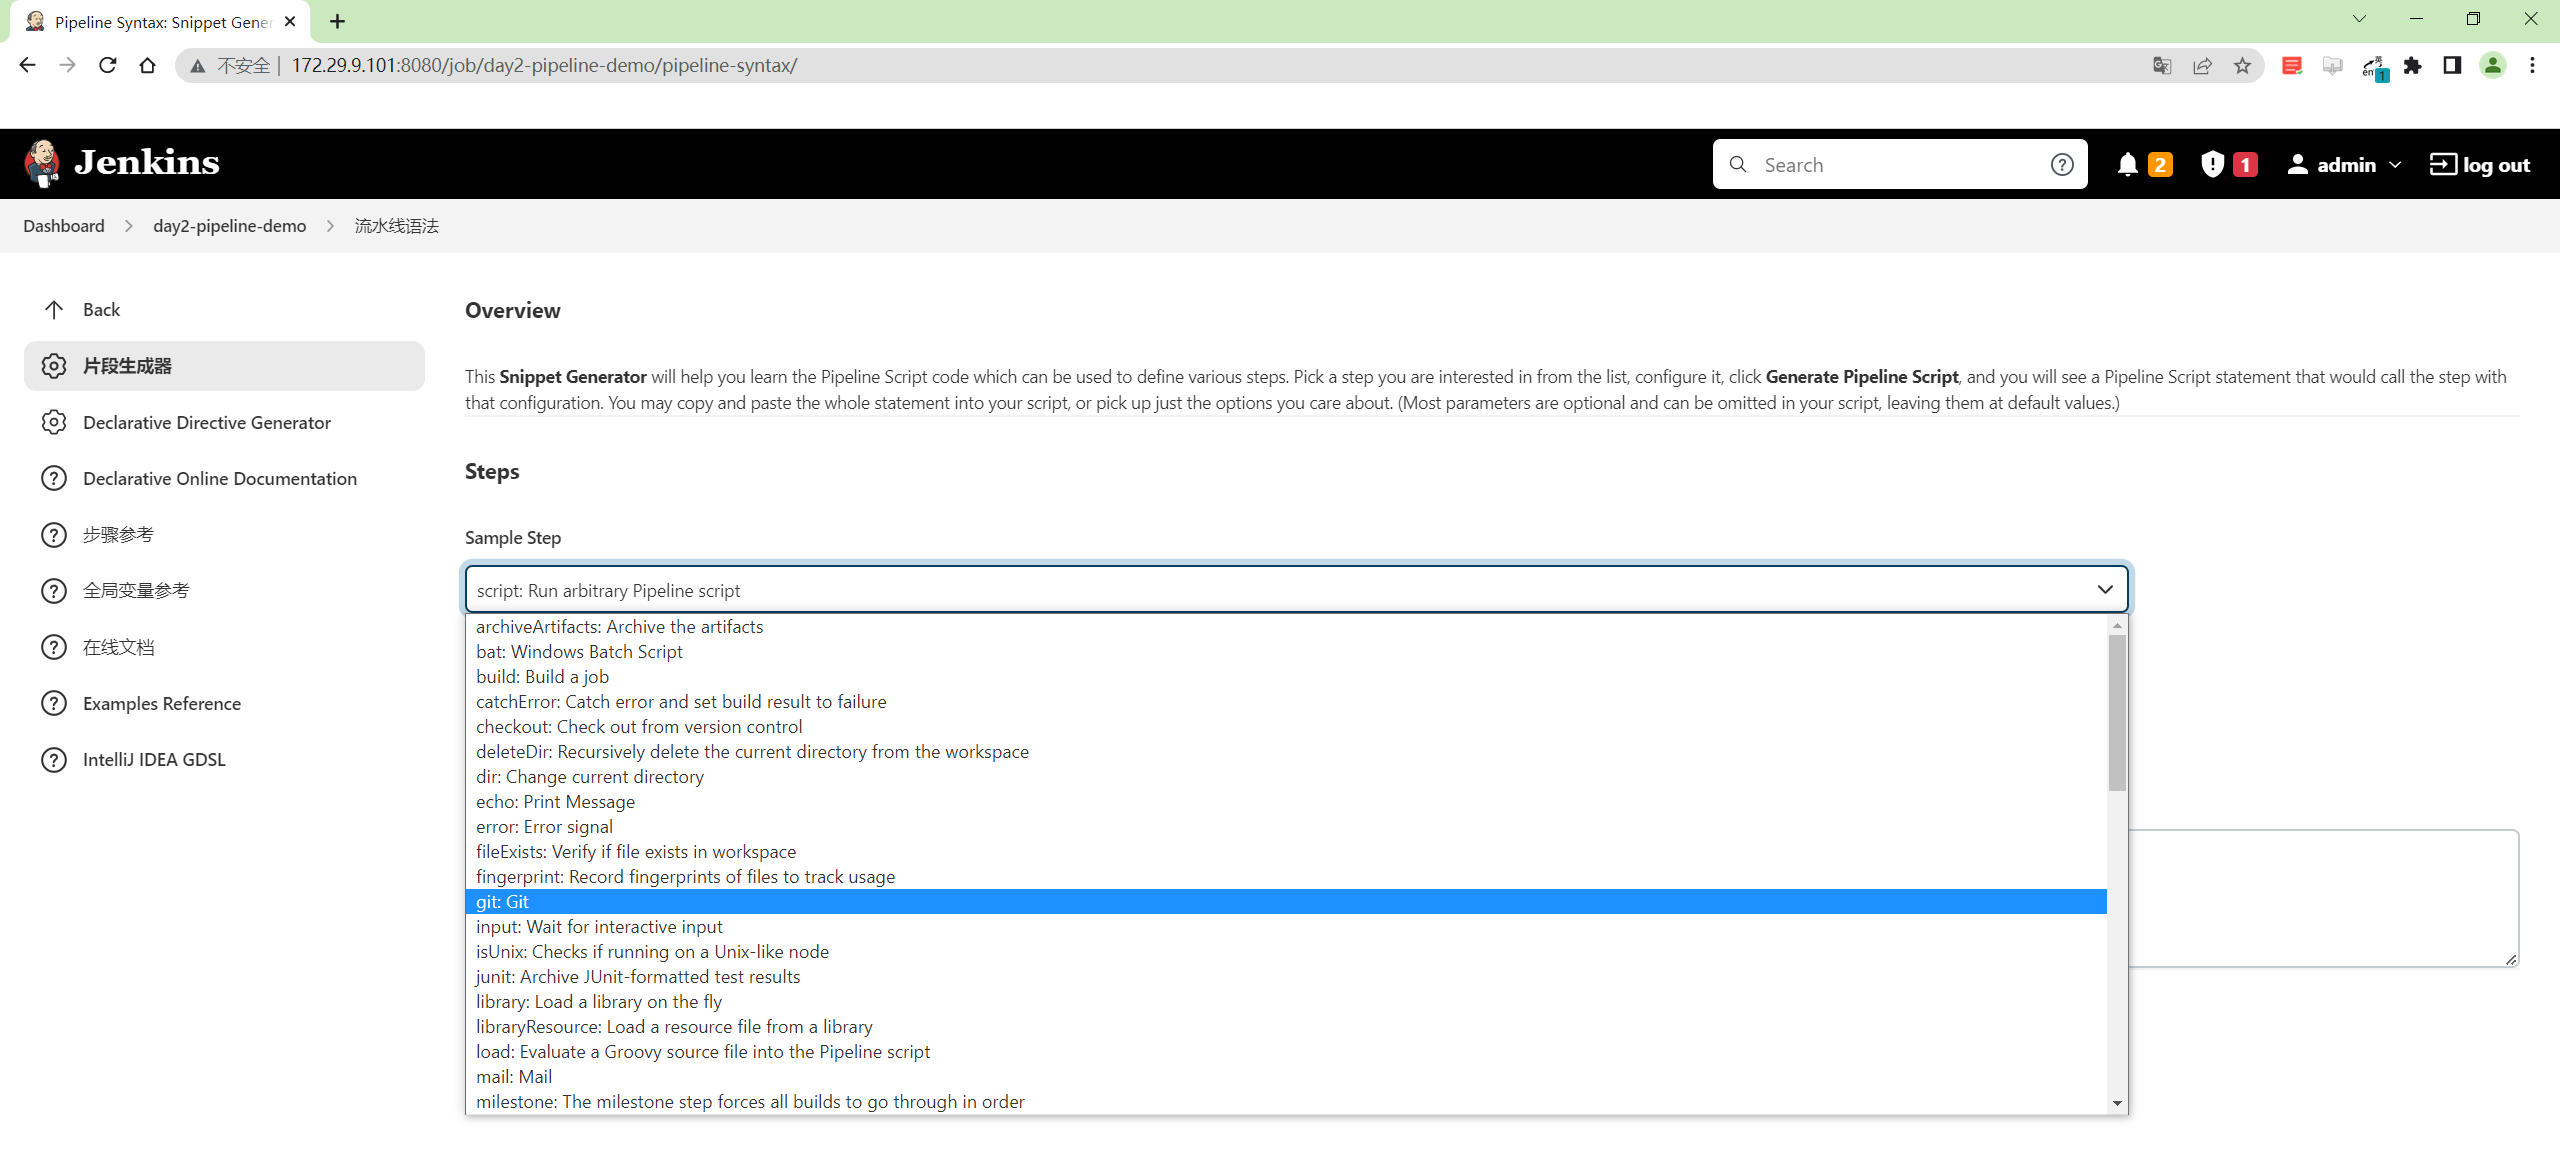This screenshot has width=2560, height=1171.
Task: Open the browser extensions puzzle icon
Action: pyautogui.click(x=2413, y=65)
